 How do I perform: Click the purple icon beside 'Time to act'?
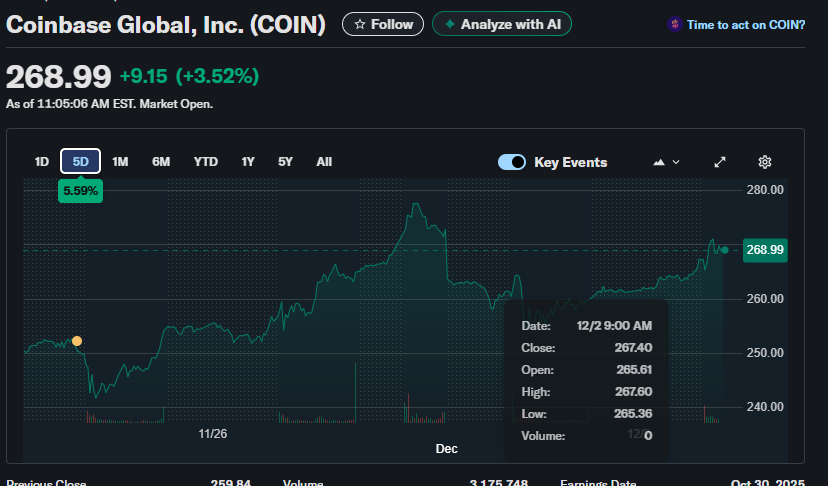pyautogui.click(x=675, y=25)
